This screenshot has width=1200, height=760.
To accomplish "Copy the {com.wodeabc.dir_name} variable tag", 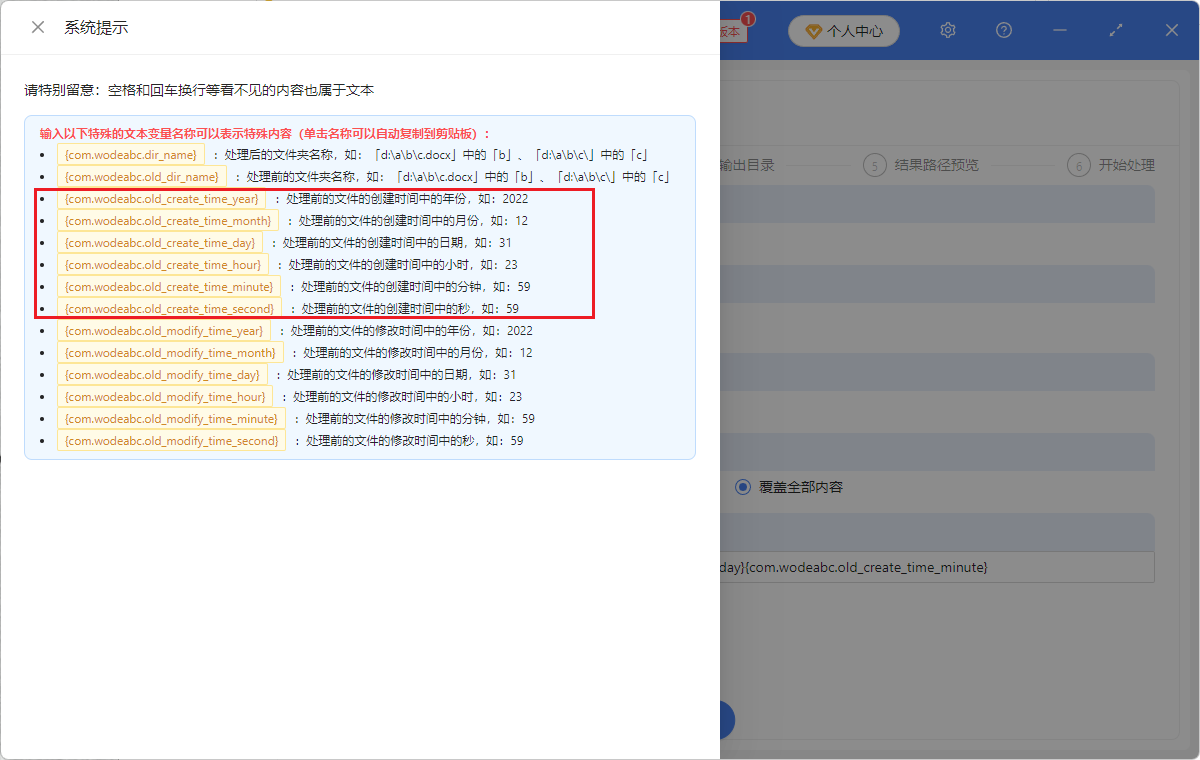I will (130, 154).
